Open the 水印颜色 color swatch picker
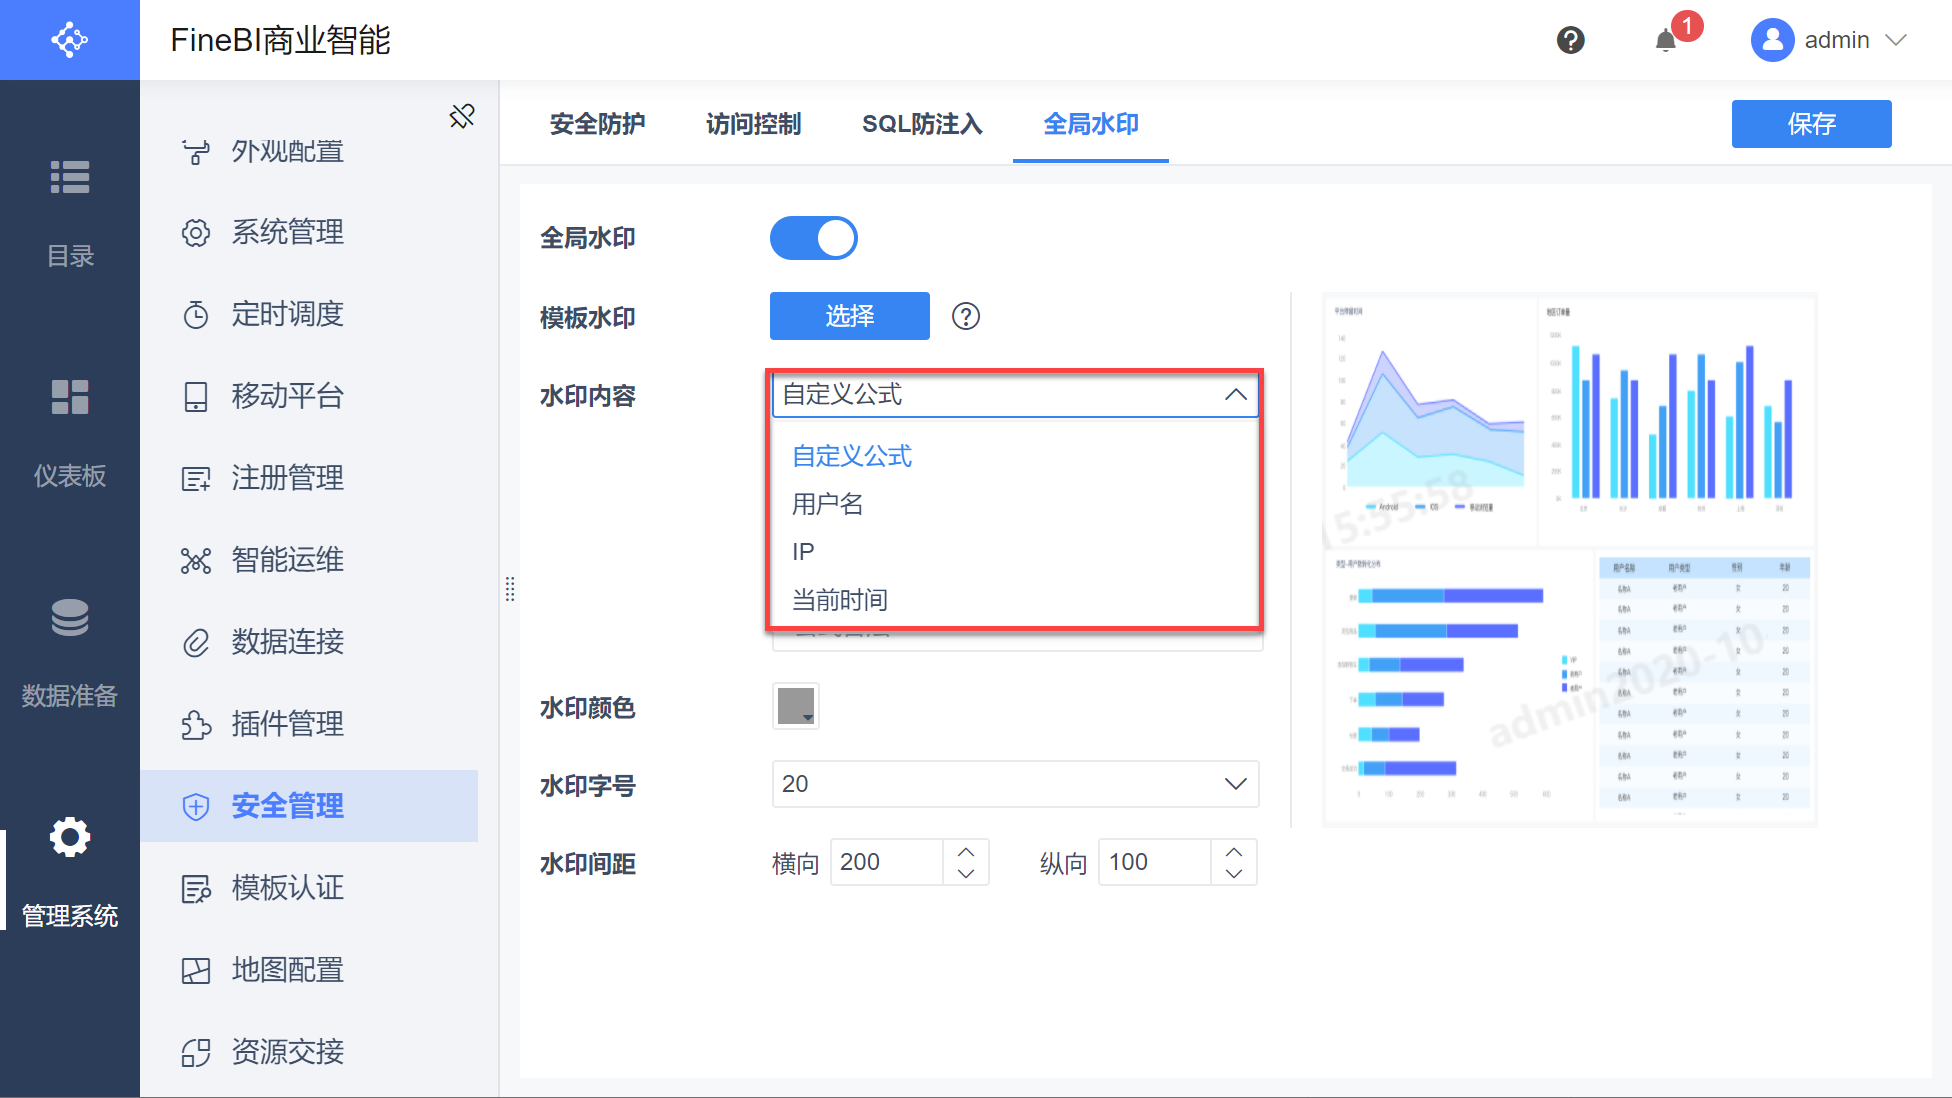 (796, 706)
